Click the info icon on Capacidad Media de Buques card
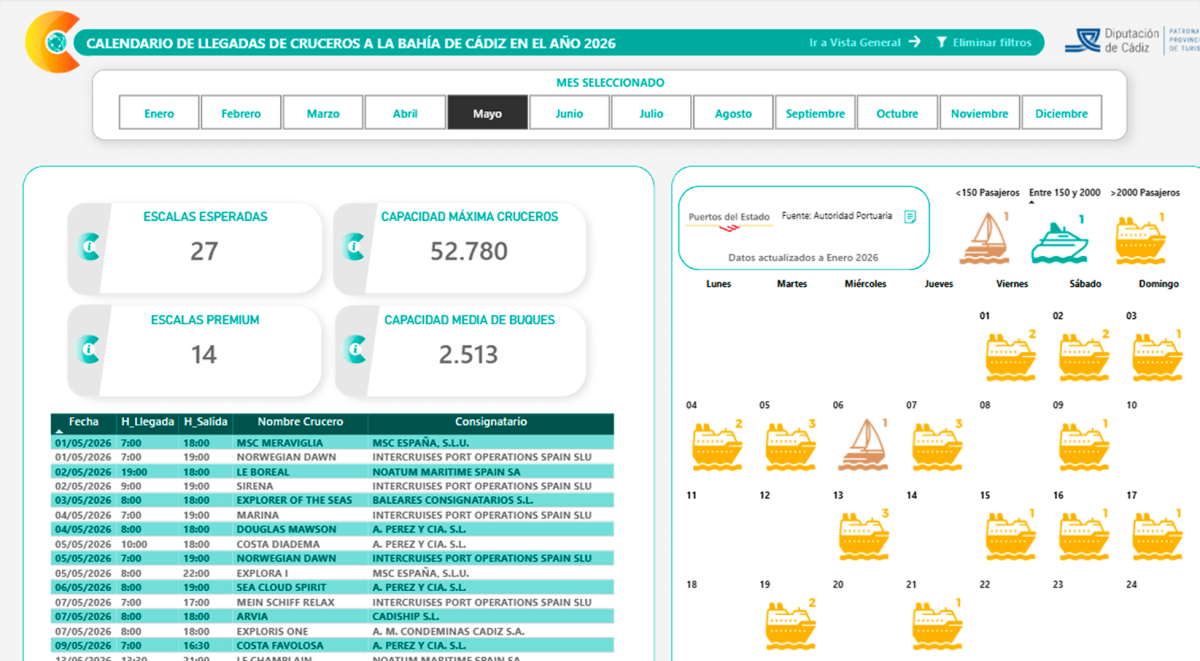 (355, 349)
